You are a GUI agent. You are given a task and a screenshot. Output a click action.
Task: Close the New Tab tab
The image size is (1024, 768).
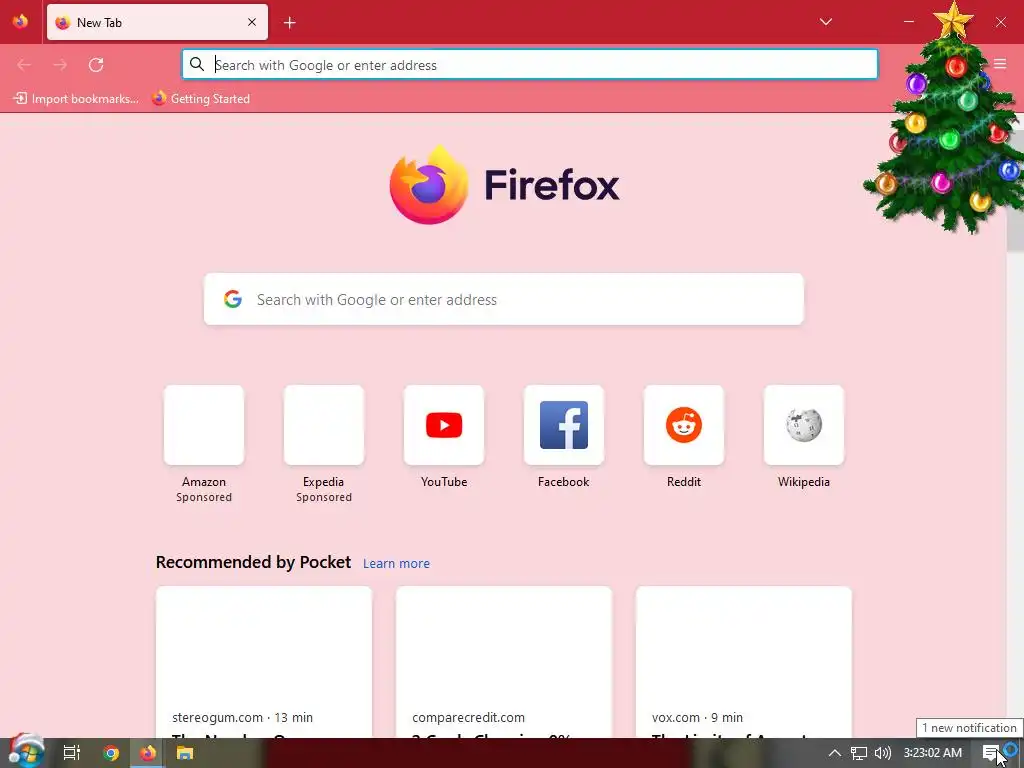(x=252, y=22)
